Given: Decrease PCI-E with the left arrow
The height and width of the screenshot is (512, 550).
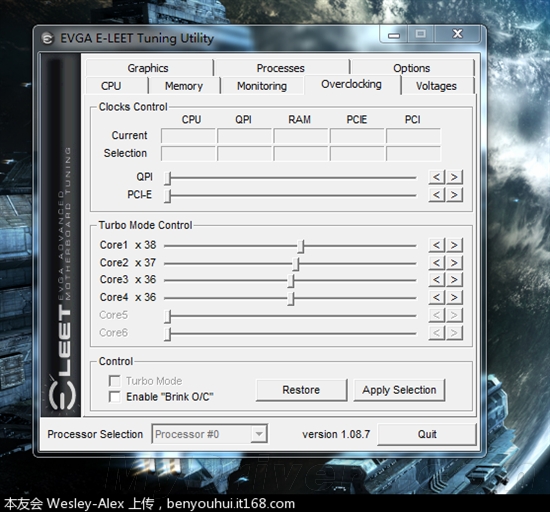Looking at the screenshot, I should click(x=437, y=195).
